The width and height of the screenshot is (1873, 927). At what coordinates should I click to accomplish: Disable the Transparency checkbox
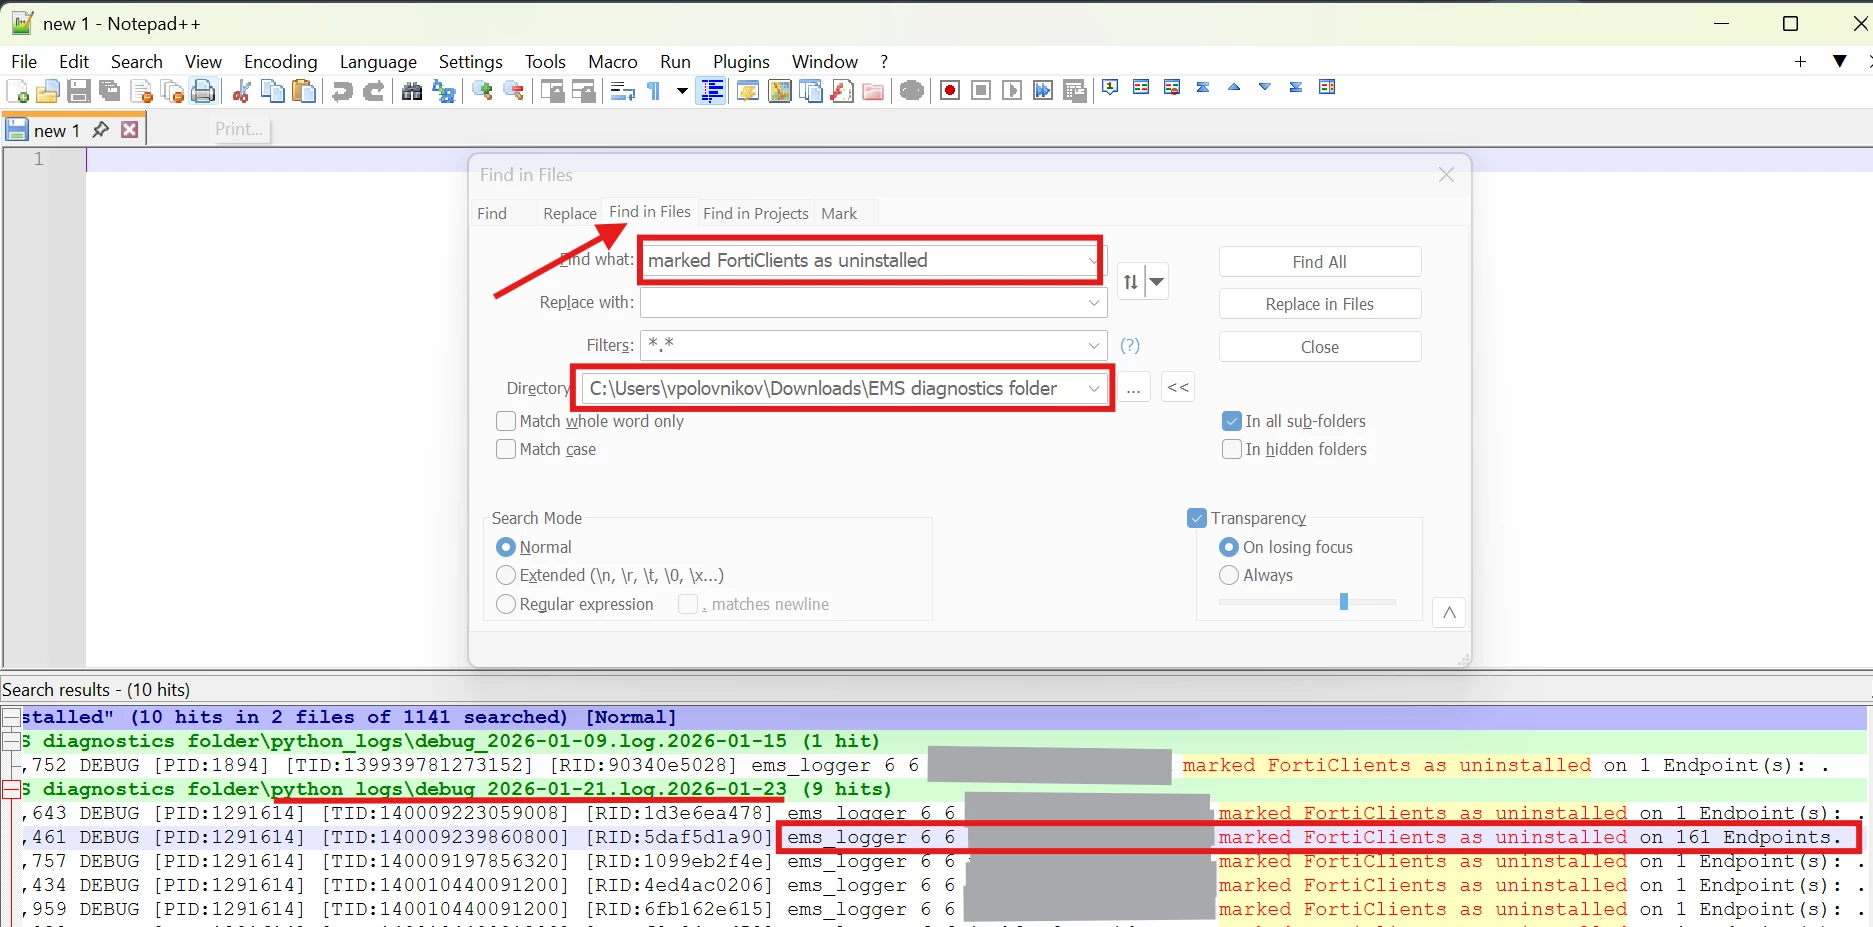[x=1197, y=518]
